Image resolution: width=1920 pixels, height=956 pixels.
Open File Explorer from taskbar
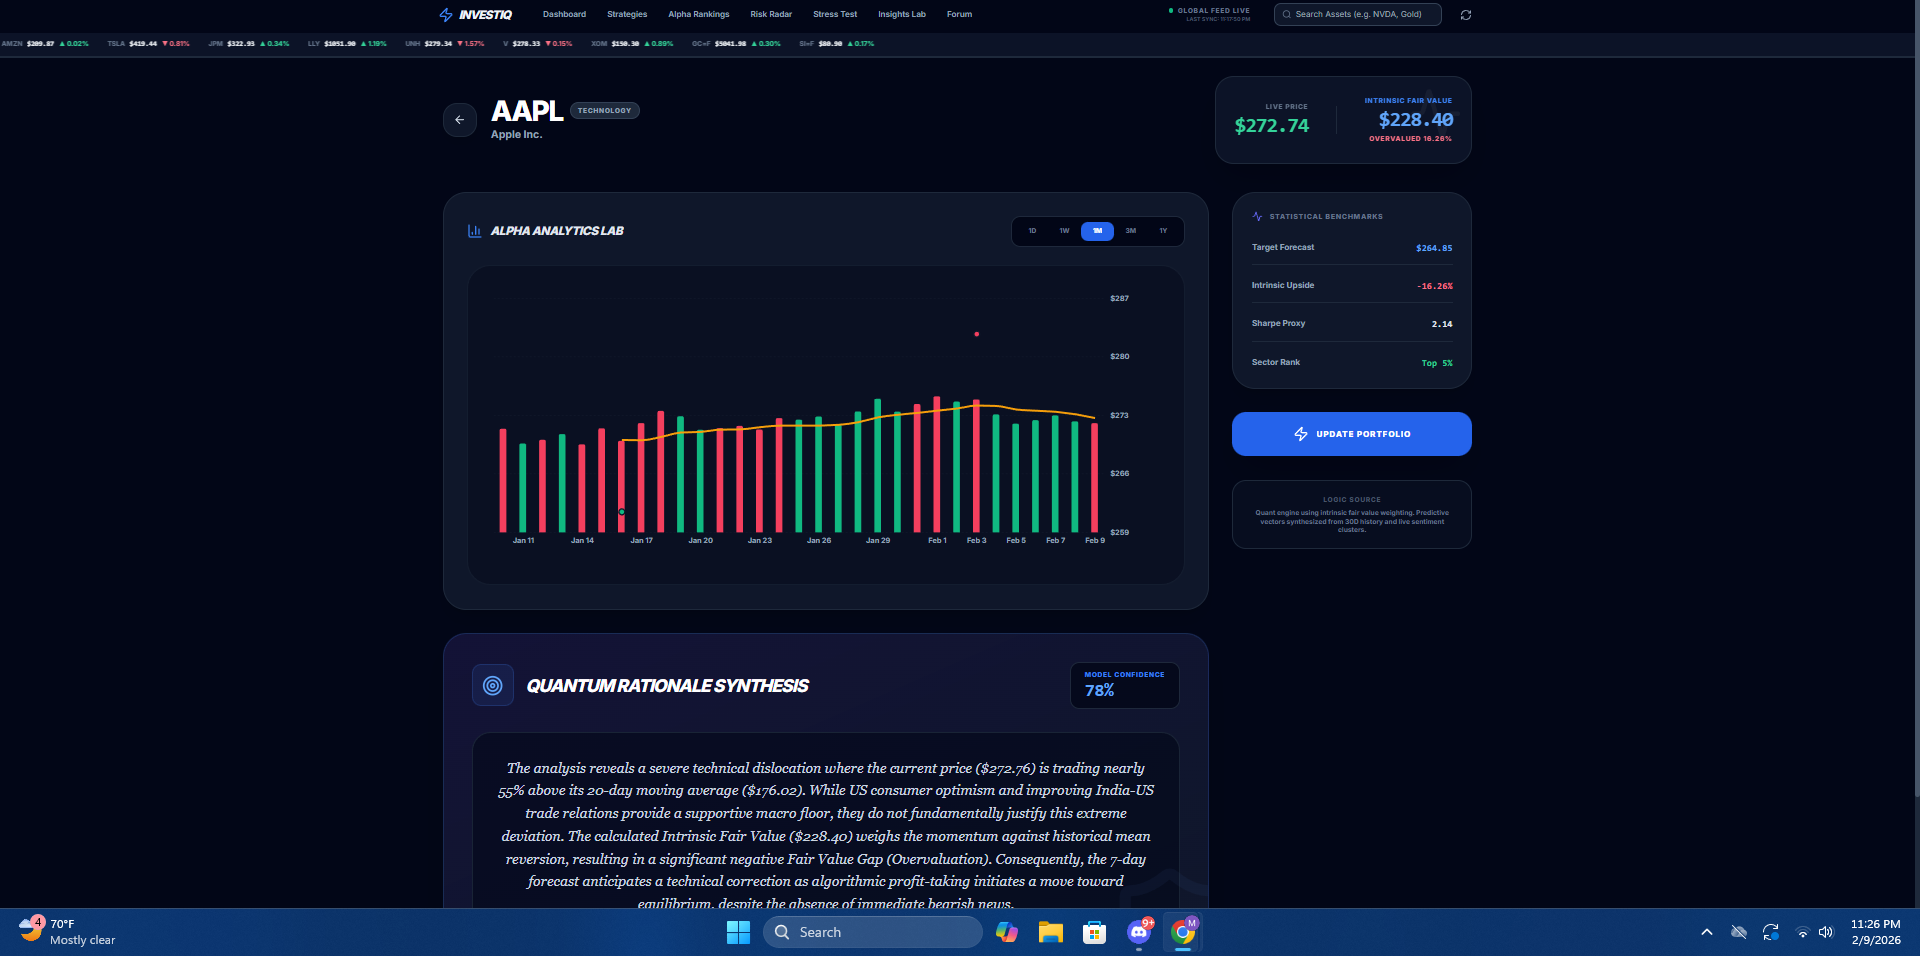1050,932
